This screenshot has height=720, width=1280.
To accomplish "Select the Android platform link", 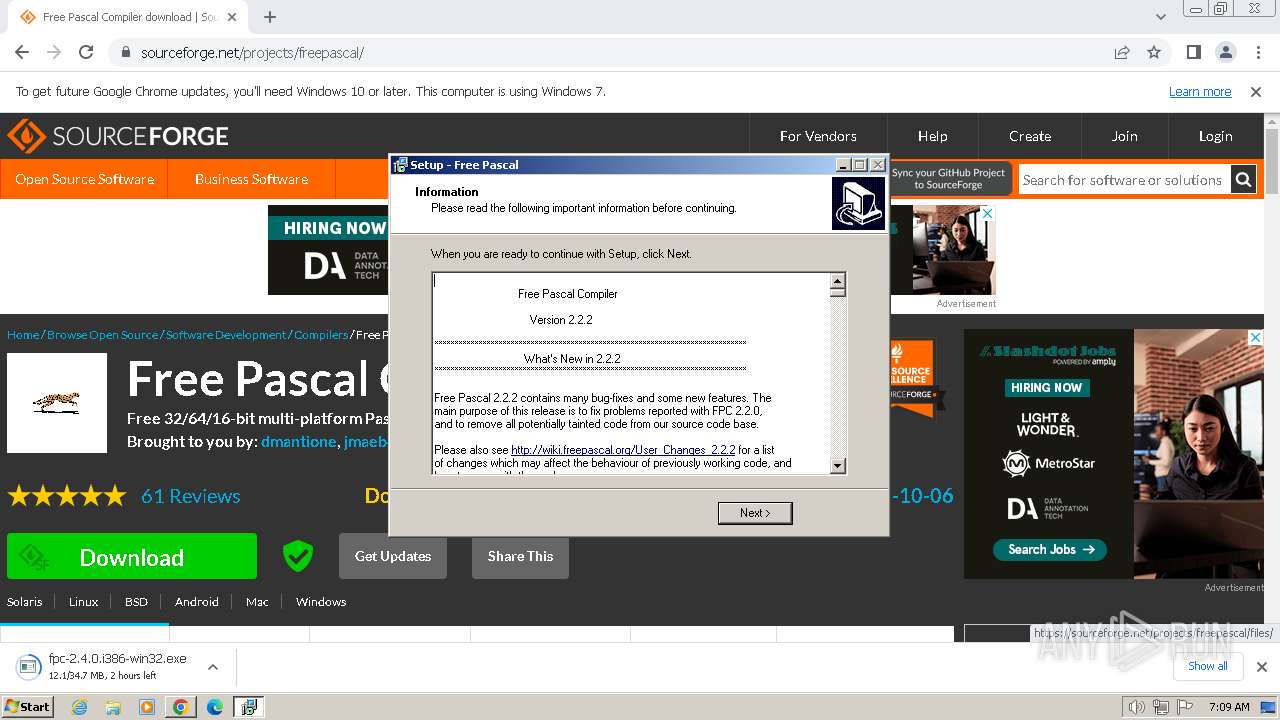I will pyautogui.click(x=197, y=602).
